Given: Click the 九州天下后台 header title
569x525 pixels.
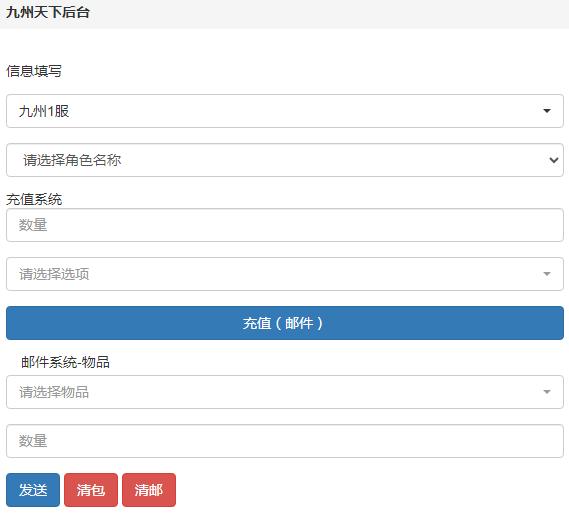Looking at the screenshot, I should click(48, 12).
